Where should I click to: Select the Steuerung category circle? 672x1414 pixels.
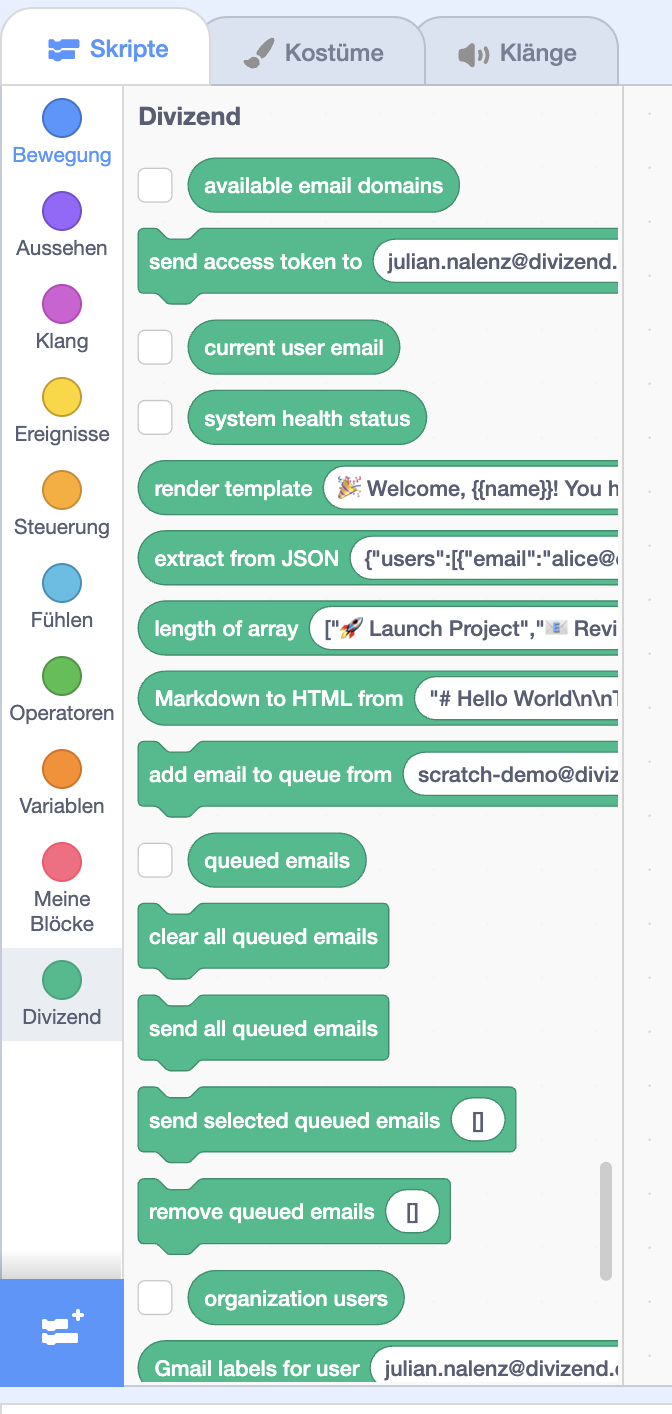point(62,490)
